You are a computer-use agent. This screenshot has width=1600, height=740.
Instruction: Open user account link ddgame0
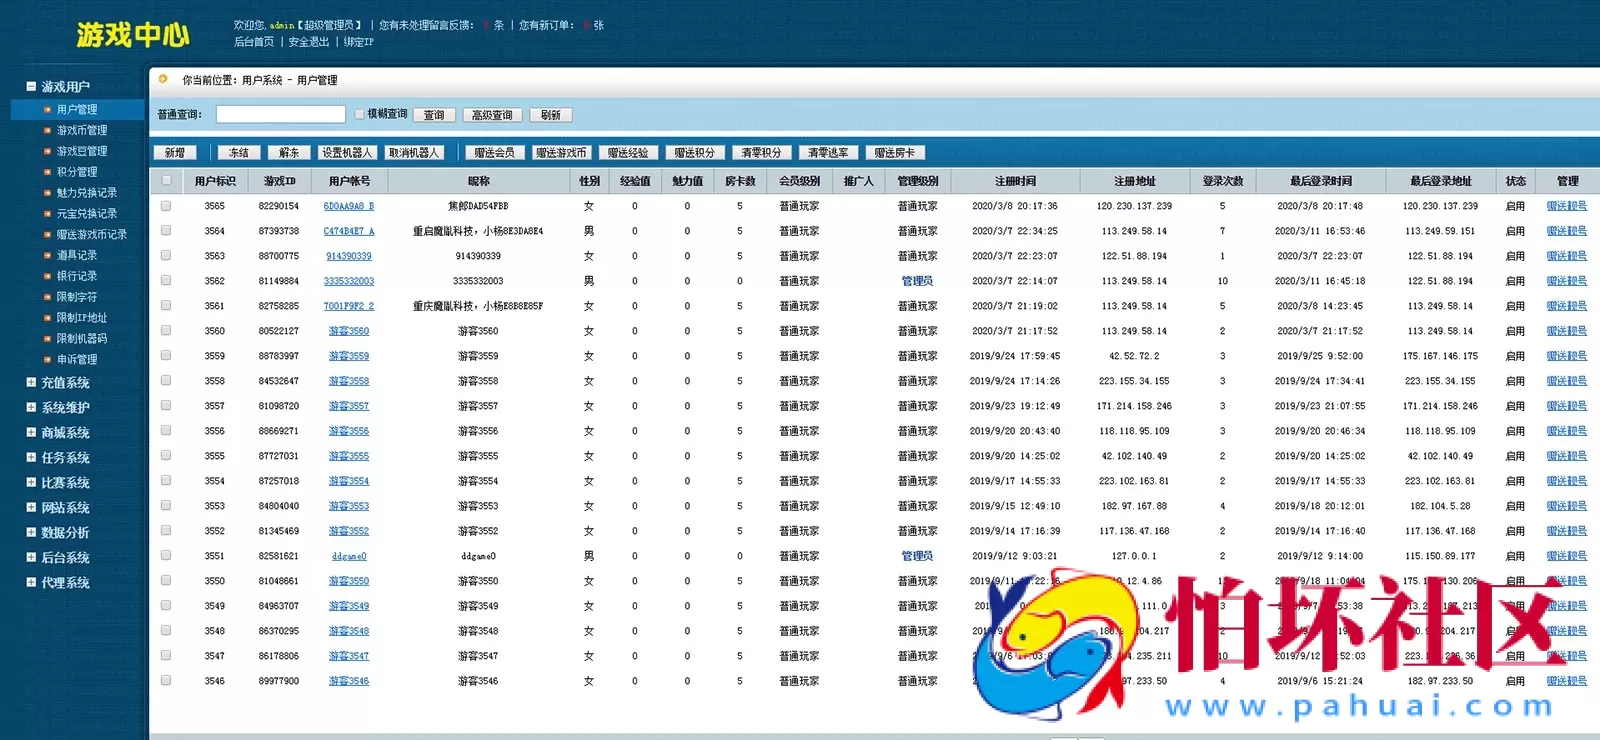click(x=349, y=556)
